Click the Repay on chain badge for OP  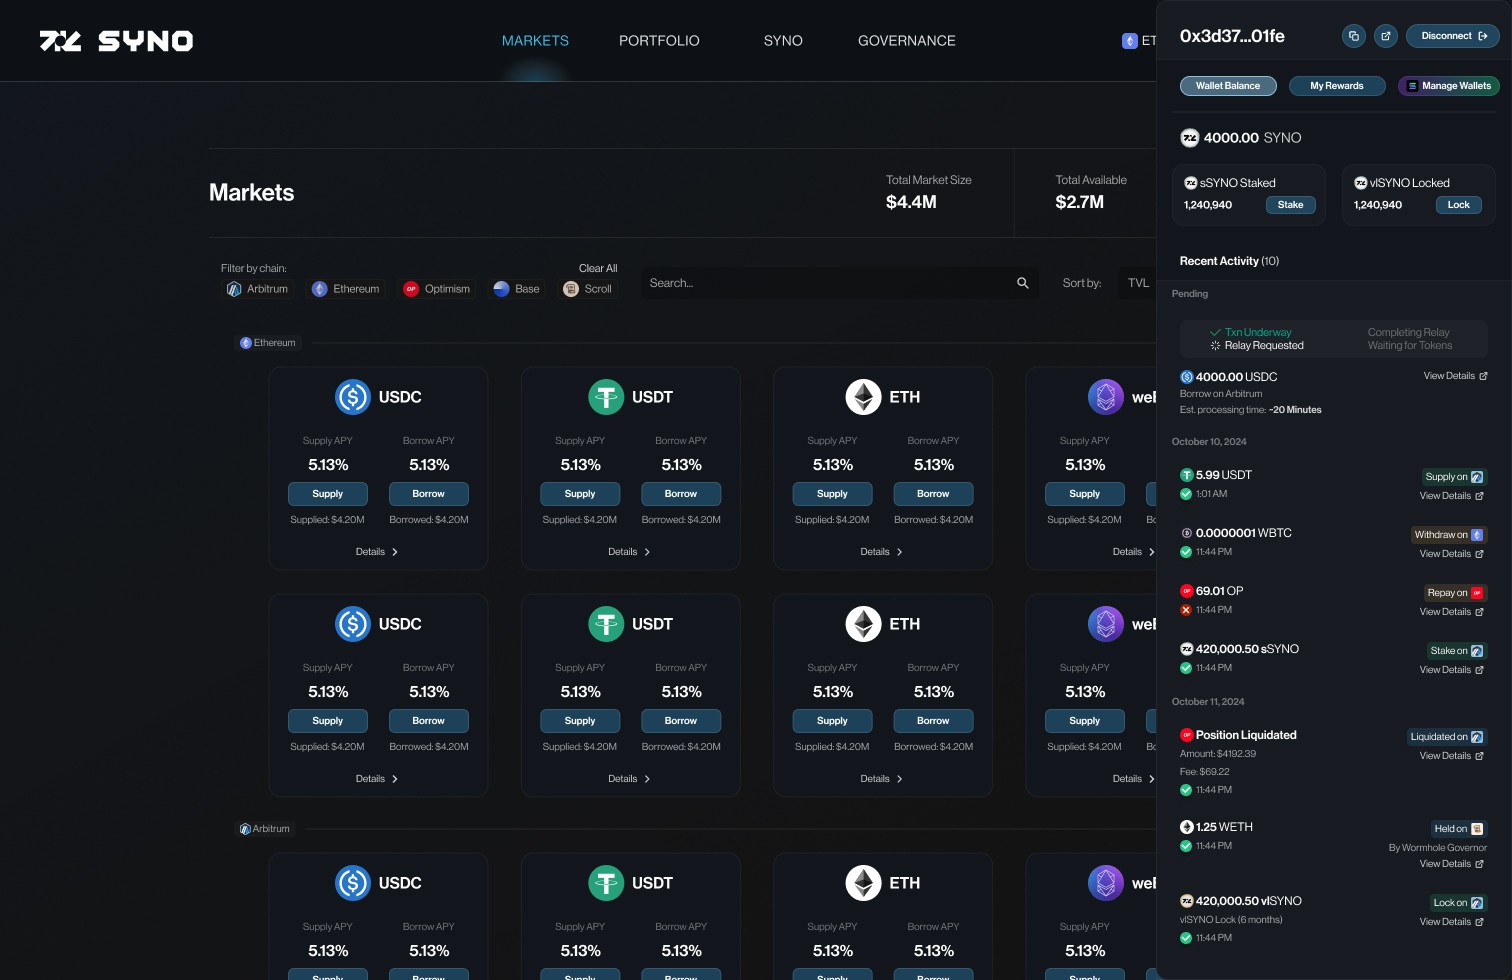pos(1455,593)
